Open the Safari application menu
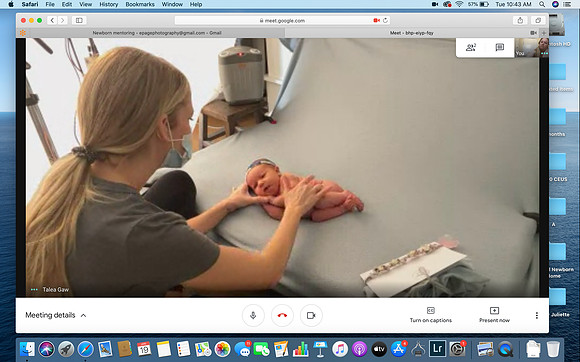Viewport: 580px width, 362px height. pos(30,4)
